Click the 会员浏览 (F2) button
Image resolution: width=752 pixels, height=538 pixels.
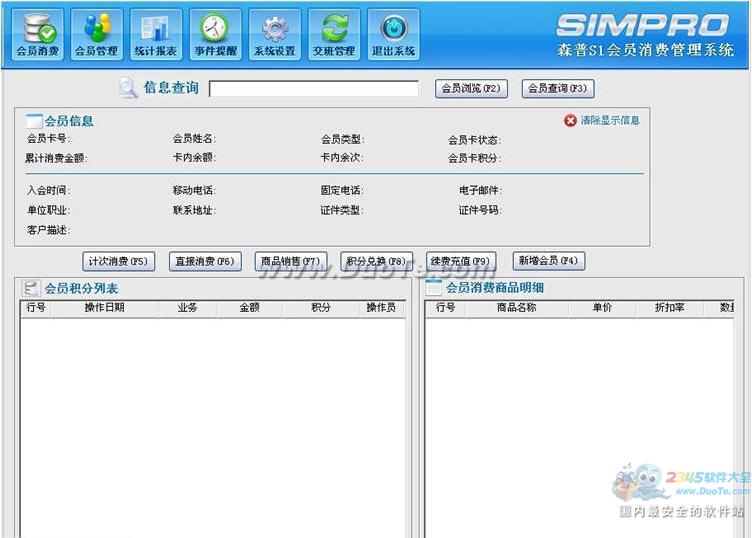pos(471,88)
